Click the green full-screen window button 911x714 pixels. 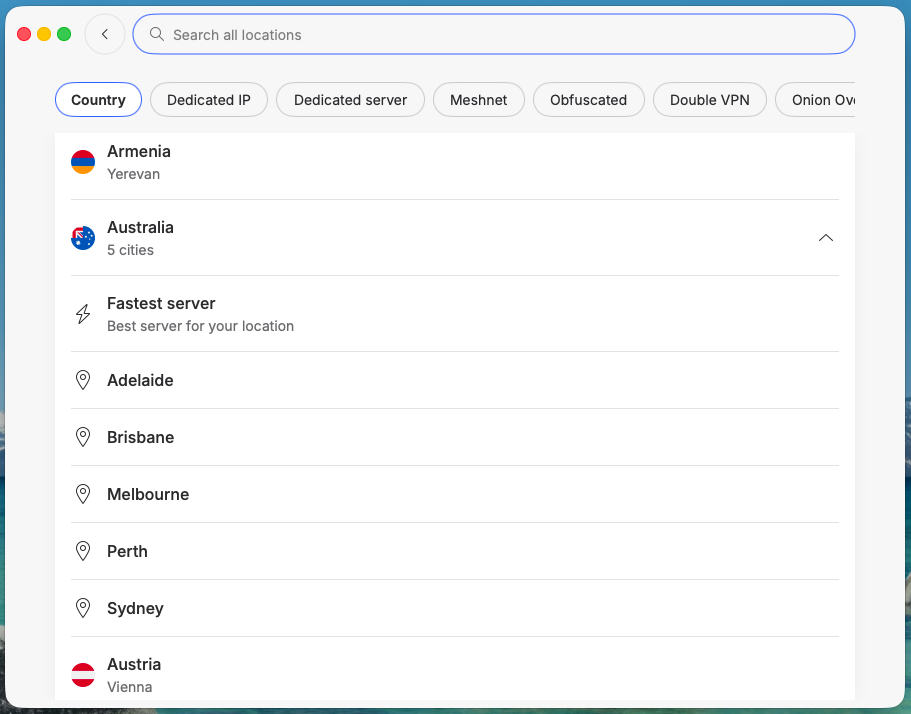point(64,34)
